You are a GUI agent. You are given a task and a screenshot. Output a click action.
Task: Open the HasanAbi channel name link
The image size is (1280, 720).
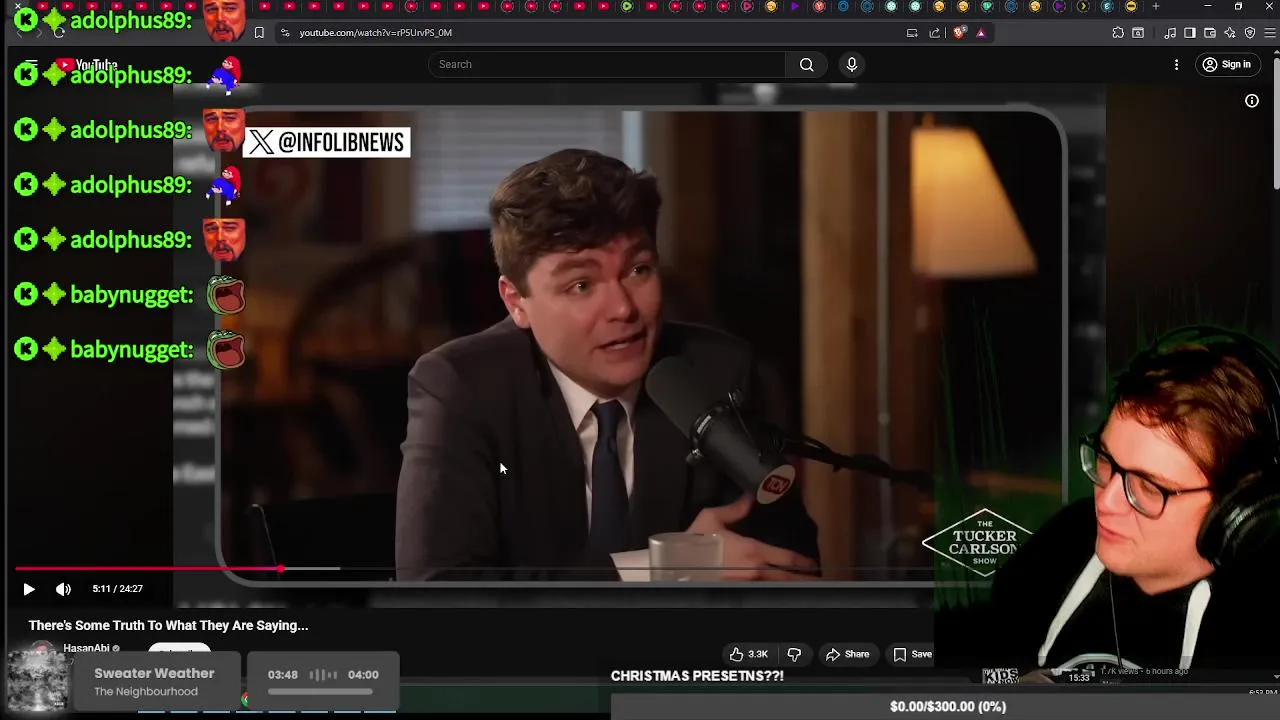pos(86,648)
